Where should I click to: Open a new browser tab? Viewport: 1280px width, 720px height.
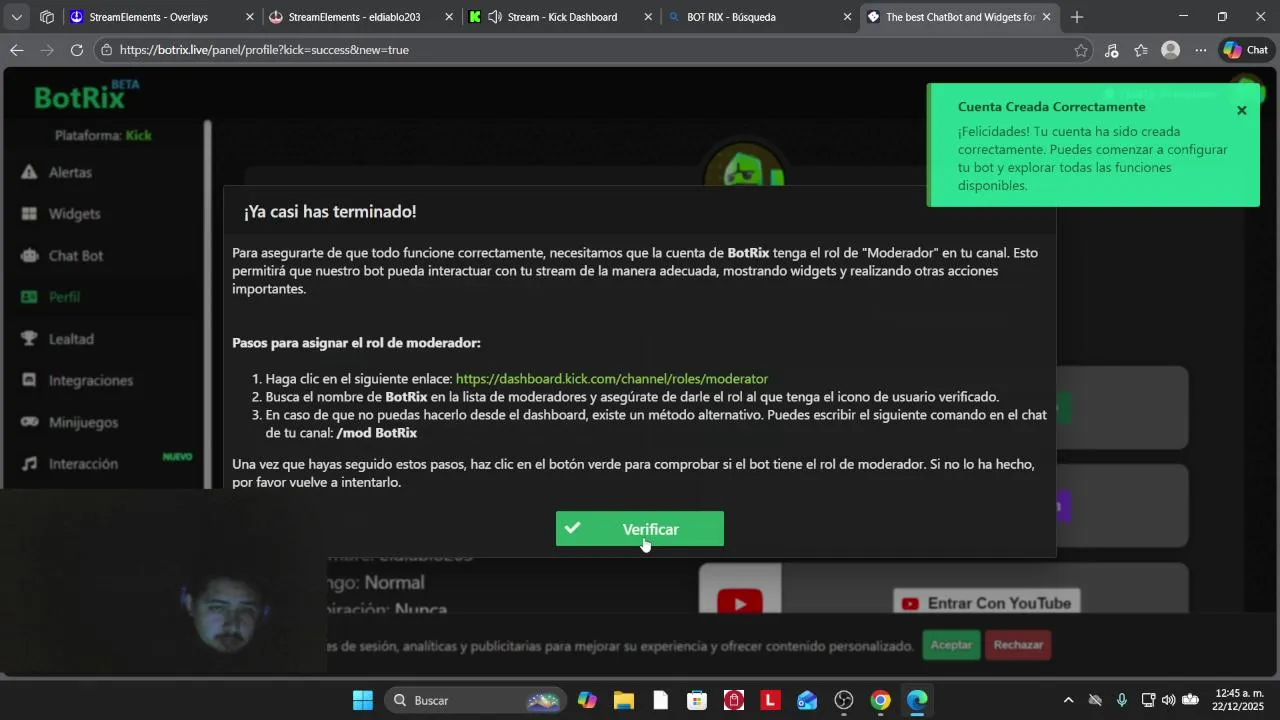[x=1077, y=17]
